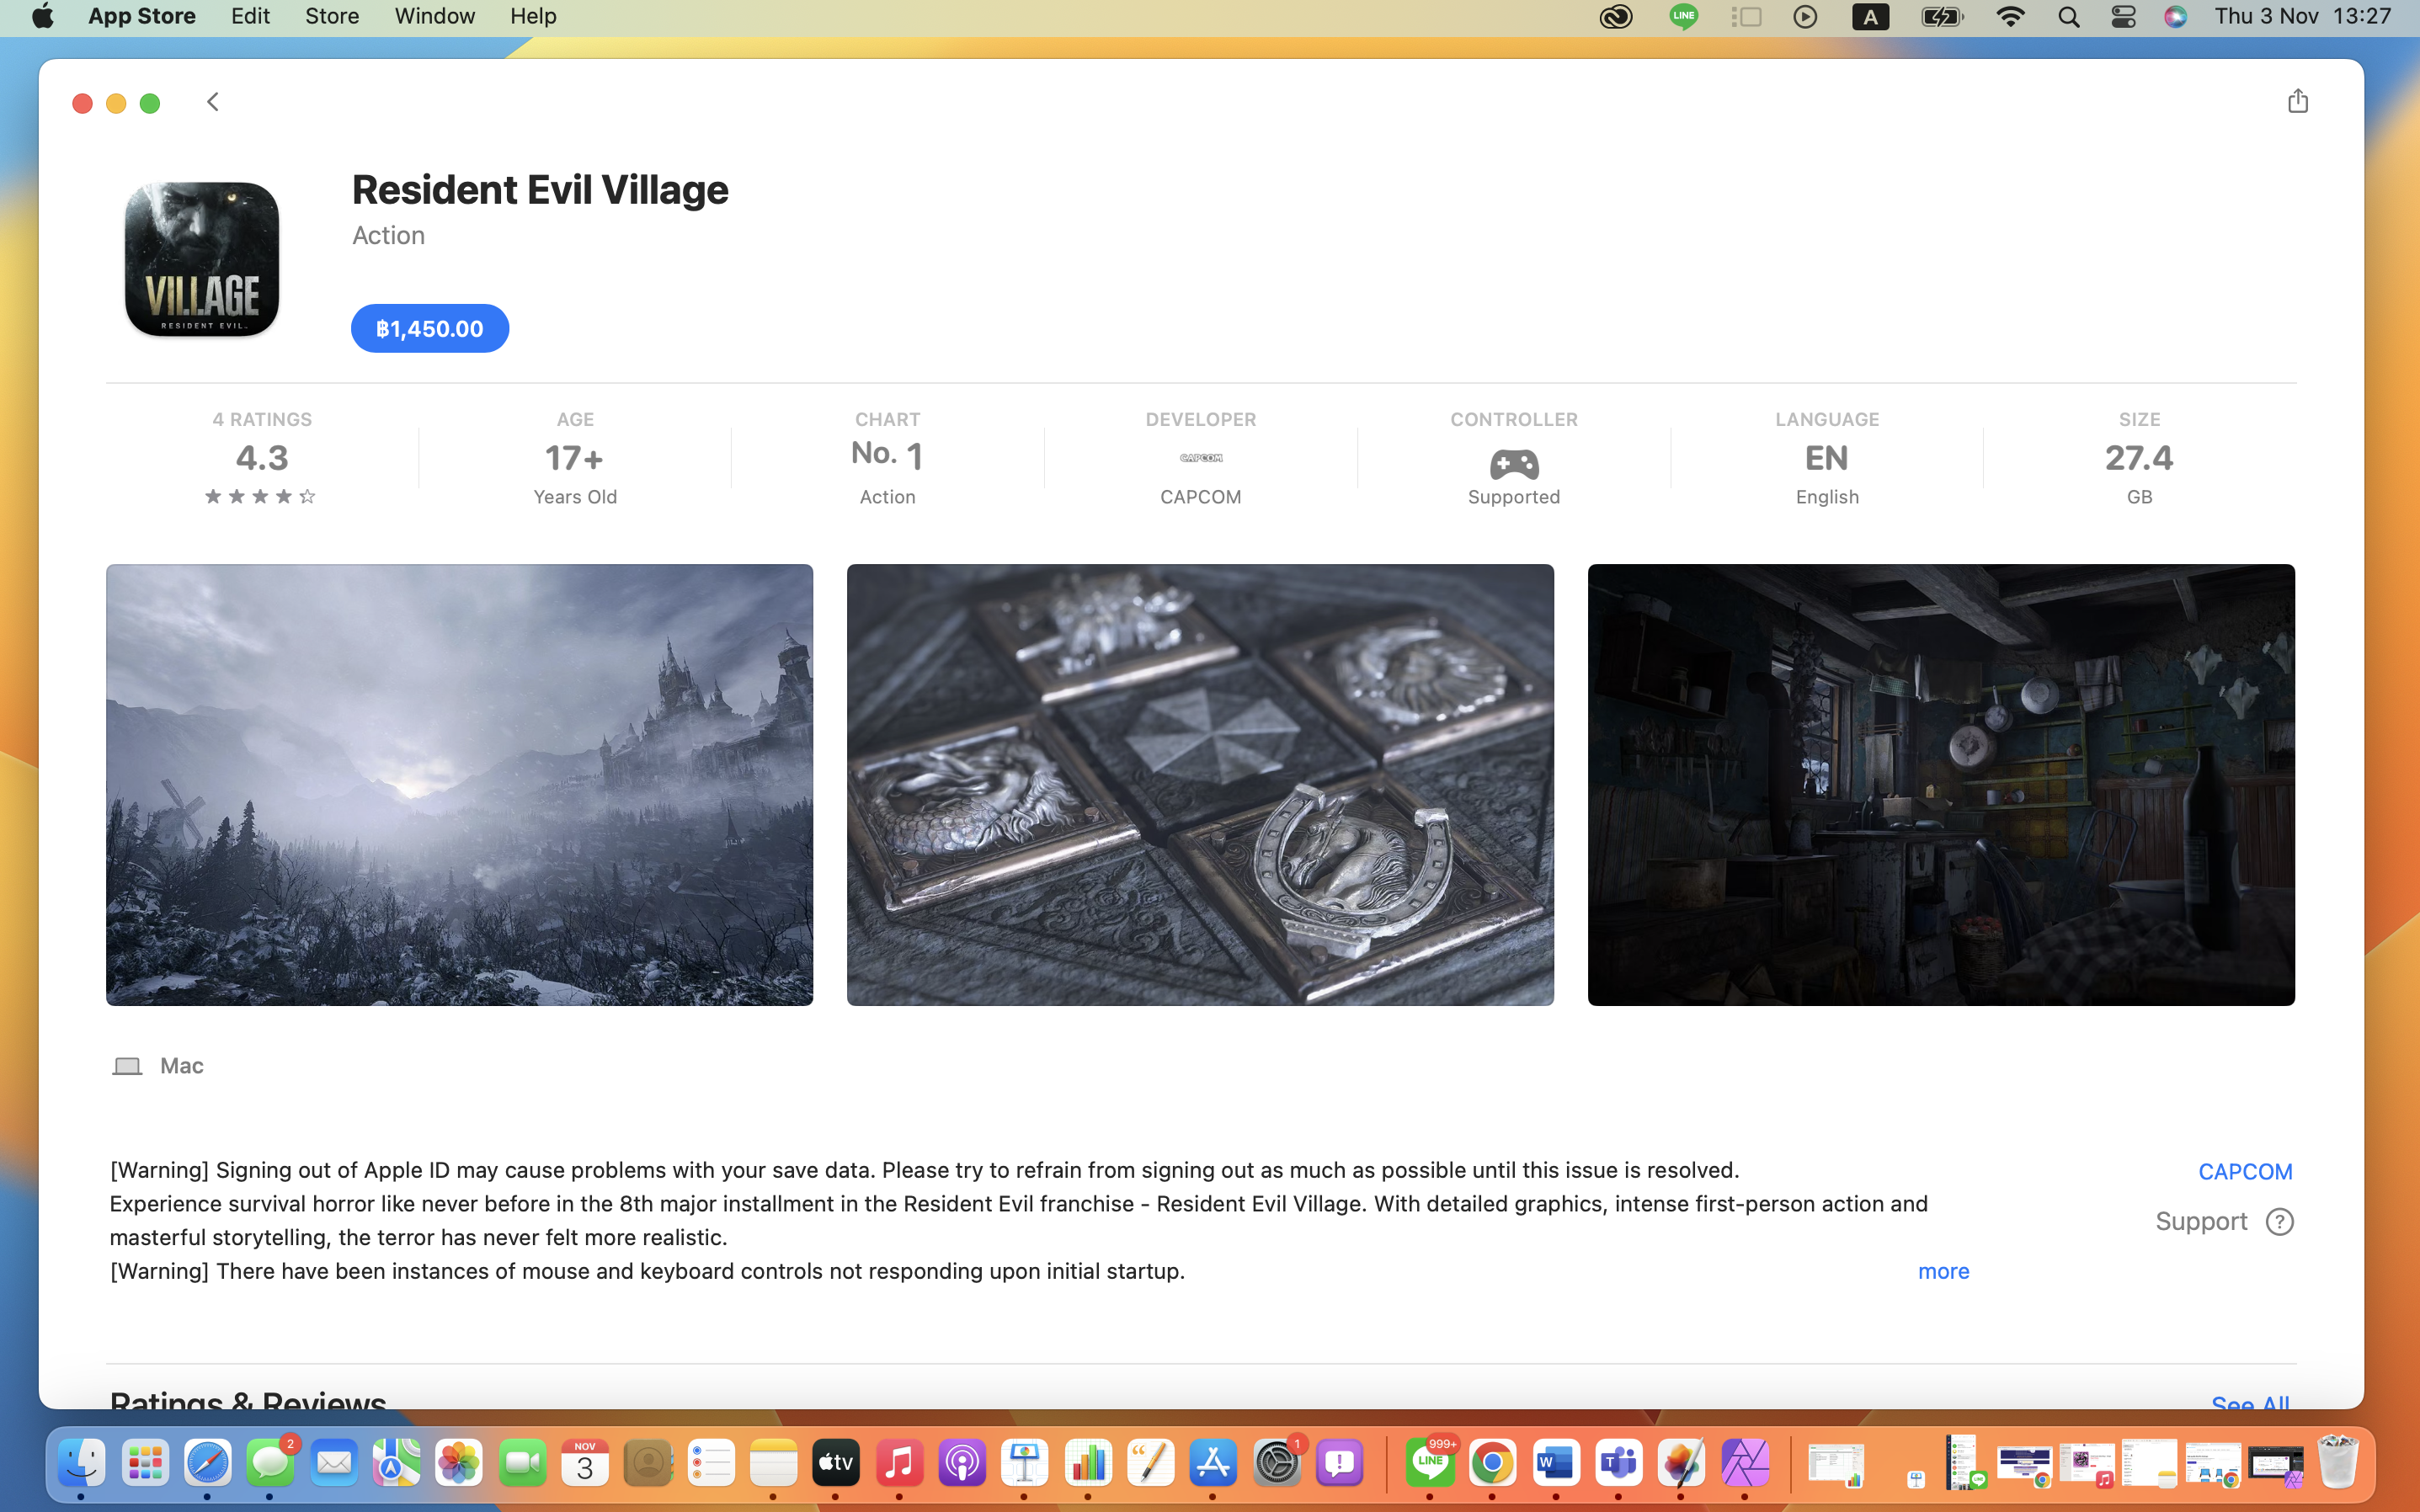Click the Support question mark icon
Screen dimensions: 2420x1512
2279,1221
